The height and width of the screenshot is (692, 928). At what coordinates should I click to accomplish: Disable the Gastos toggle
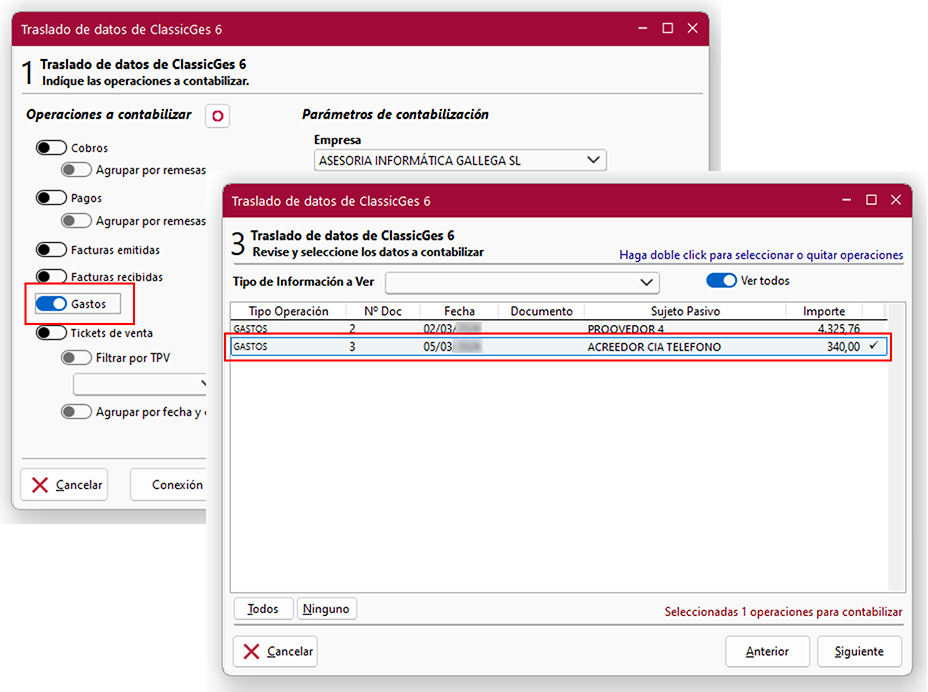pos(51,303)
